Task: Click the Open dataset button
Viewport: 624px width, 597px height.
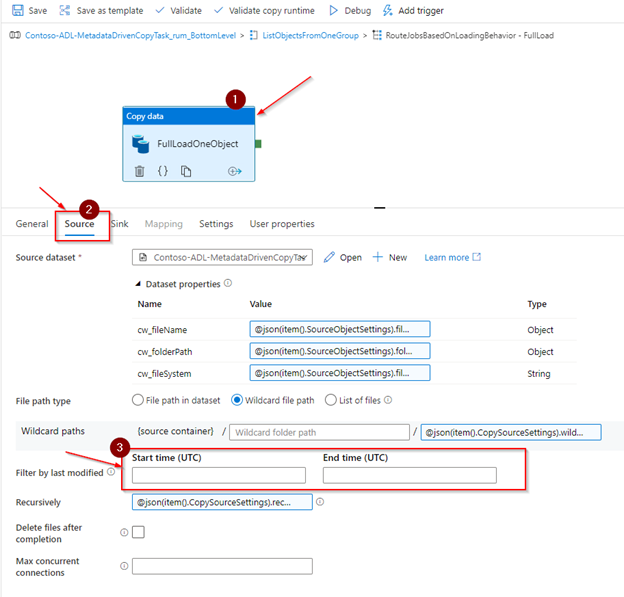Action: (x=343, y=257)
